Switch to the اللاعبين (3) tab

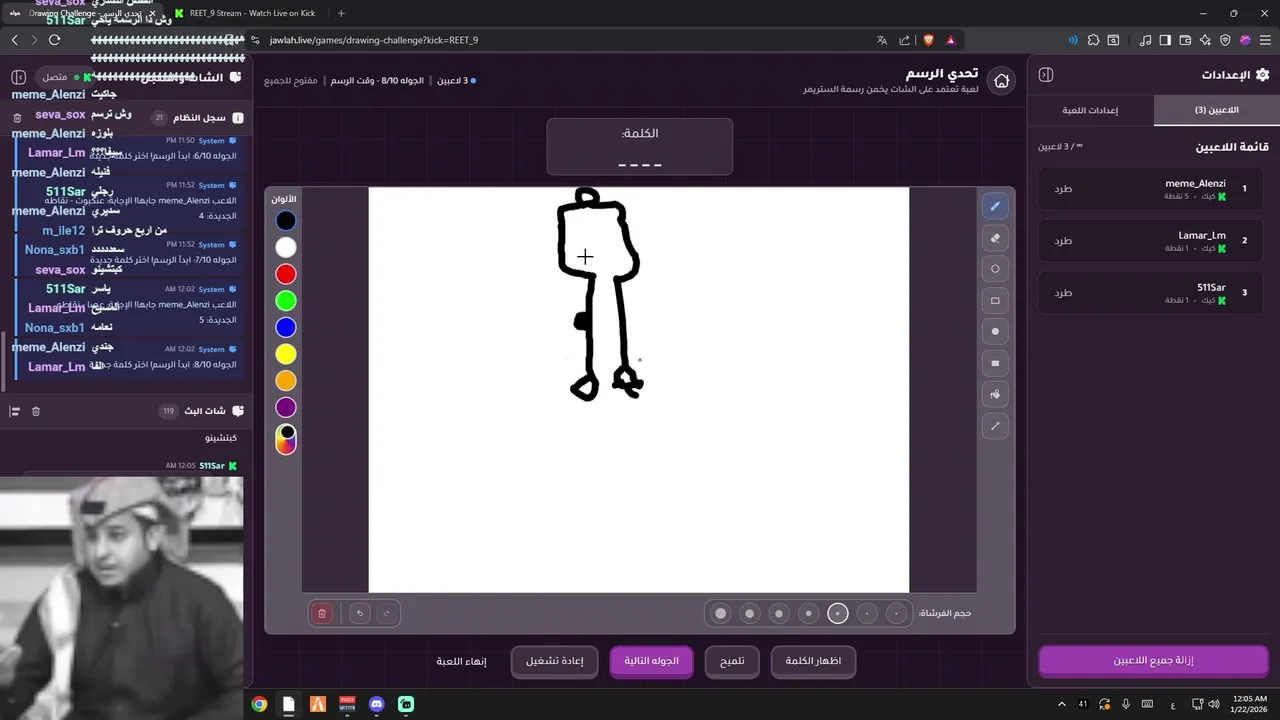[1217, 110]
